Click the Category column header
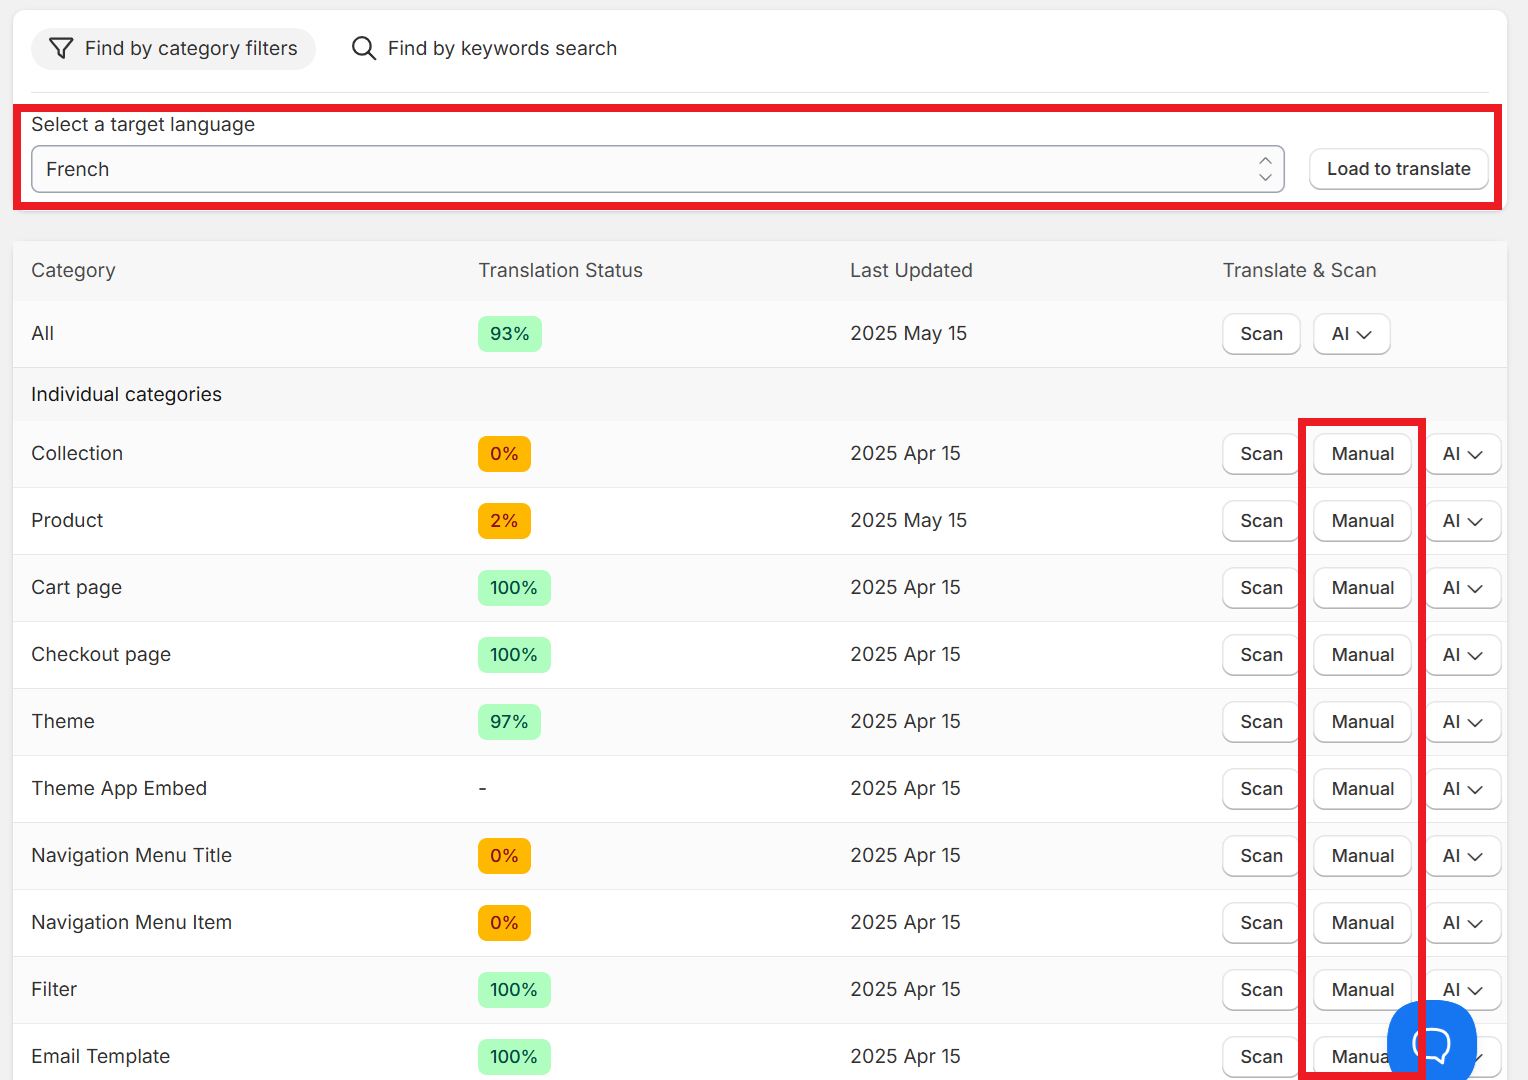The image size is (1528, 1080). coord(73,271)
